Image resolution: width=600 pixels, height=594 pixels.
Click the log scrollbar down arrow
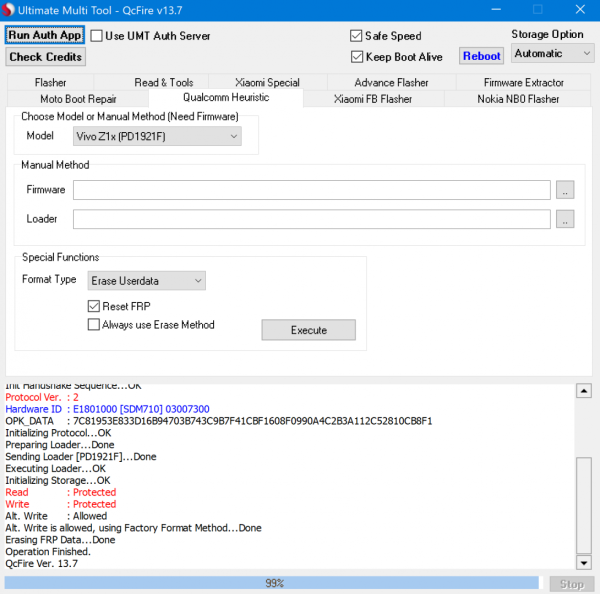click(x=584, y=563)
